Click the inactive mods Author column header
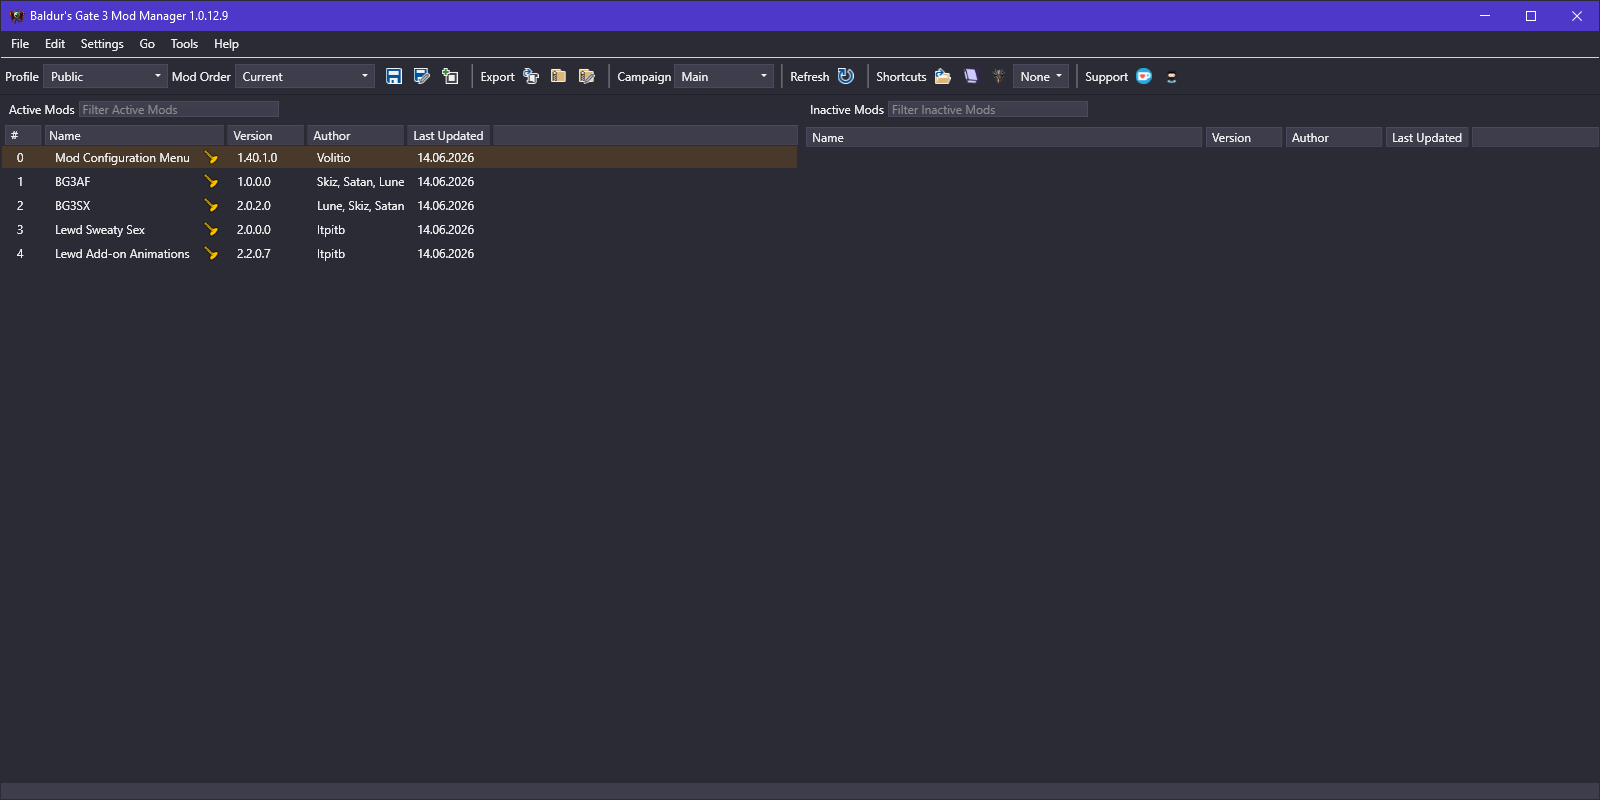Viewport: 1600px width, 800px height. click(x=1334, y=138)
